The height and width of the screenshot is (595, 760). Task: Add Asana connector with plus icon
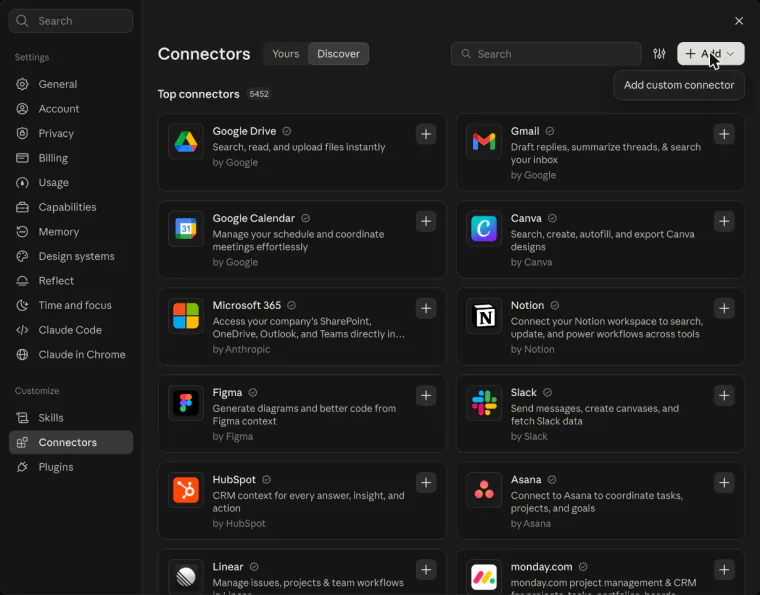pos(724,483)
